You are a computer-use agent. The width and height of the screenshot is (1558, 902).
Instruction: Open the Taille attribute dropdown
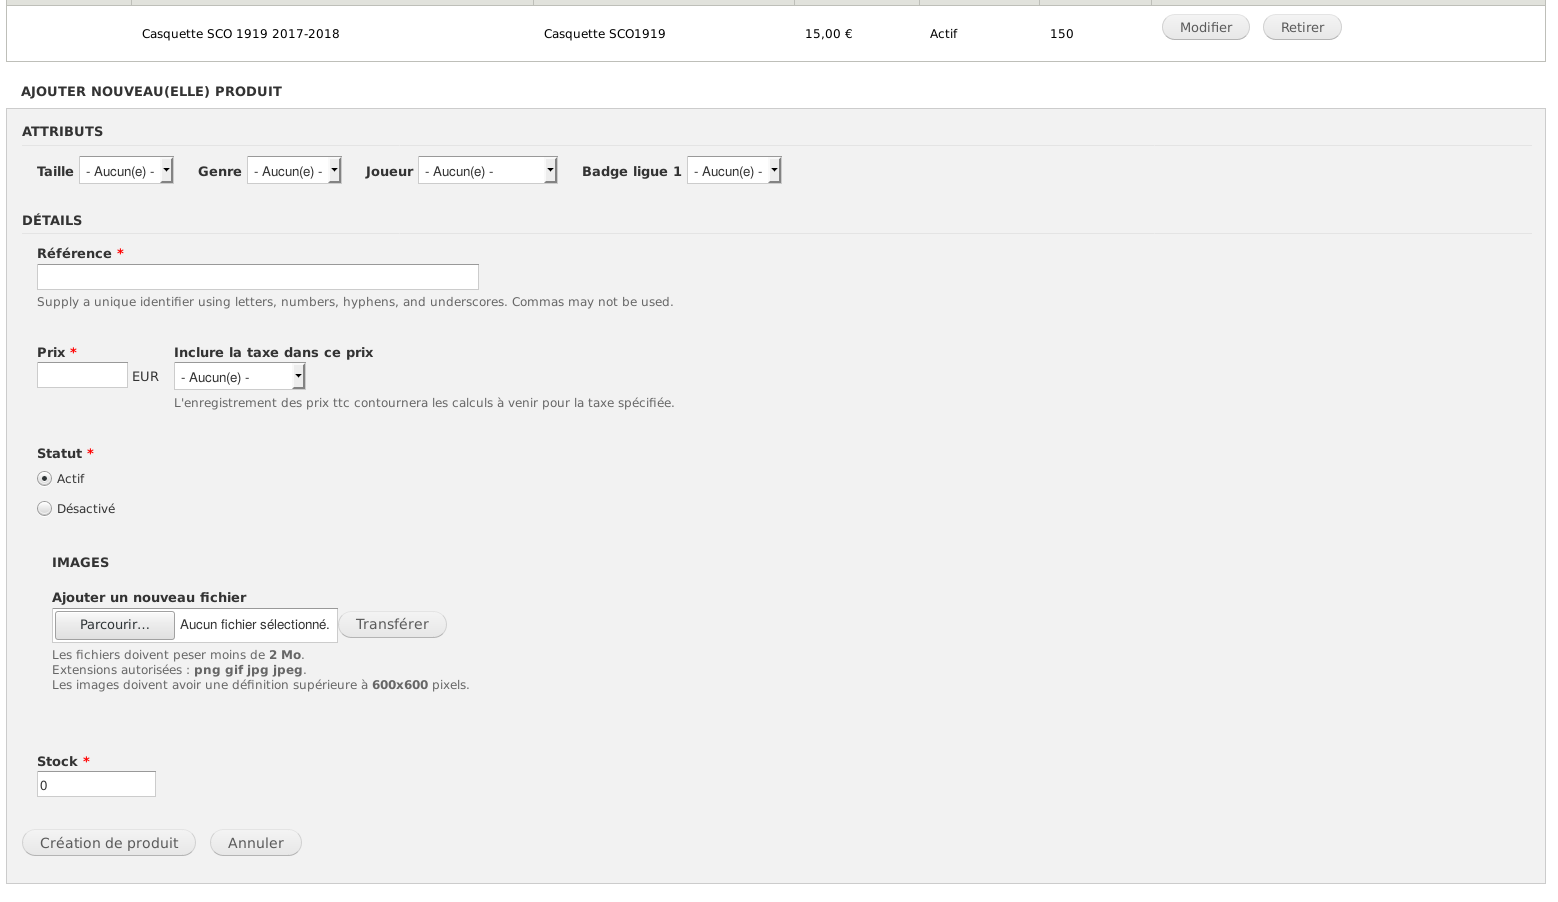tap(126, 171)
